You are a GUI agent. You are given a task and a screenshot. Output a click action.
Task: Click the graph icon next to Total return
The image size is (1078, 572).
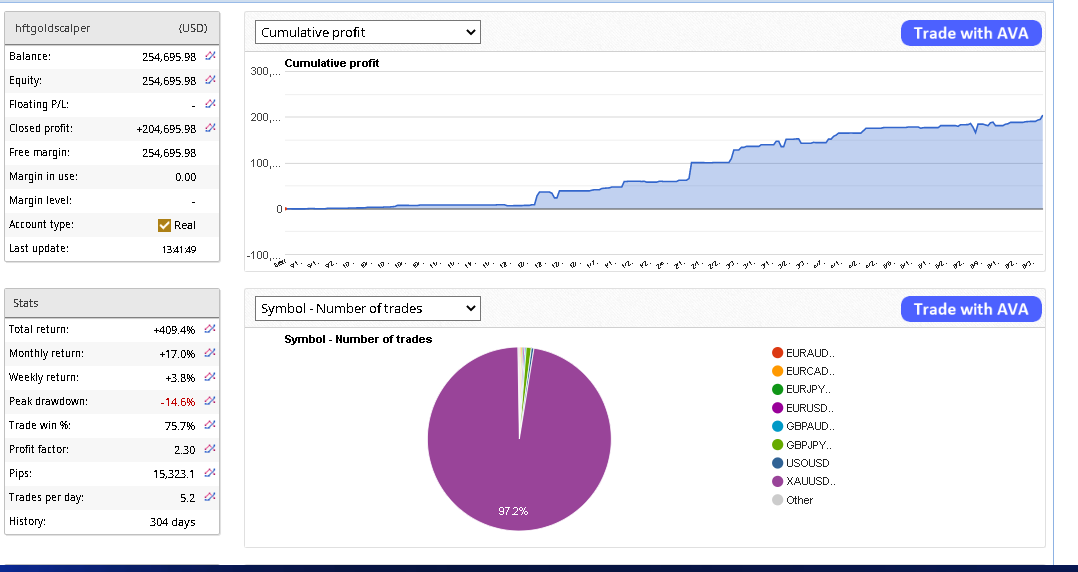tap(210, 329)
